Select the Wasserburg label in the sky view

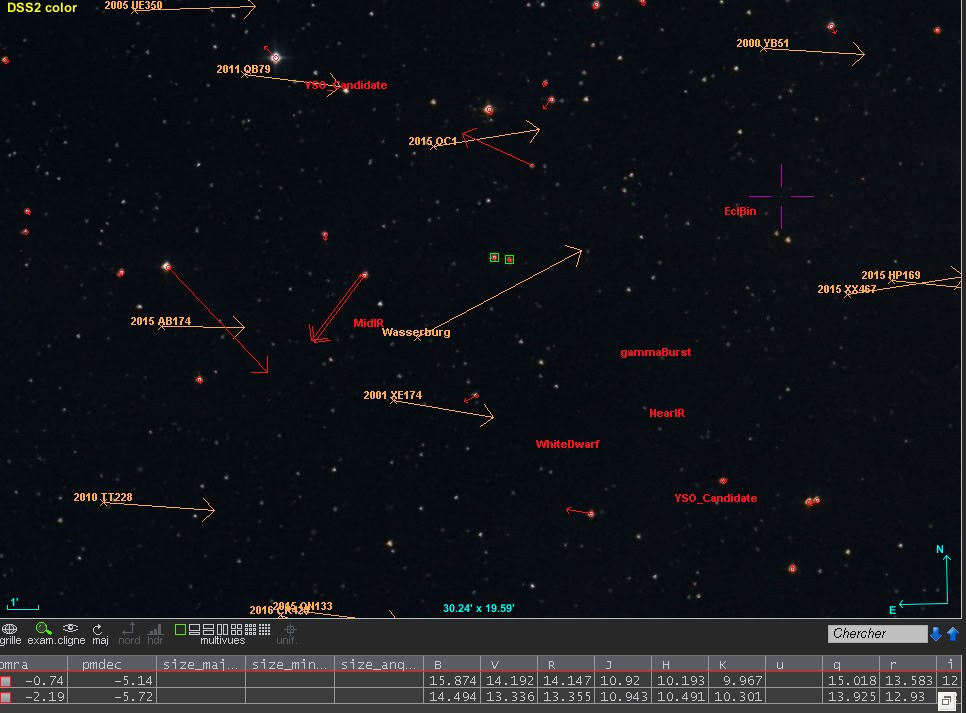(x=416, y=332)
